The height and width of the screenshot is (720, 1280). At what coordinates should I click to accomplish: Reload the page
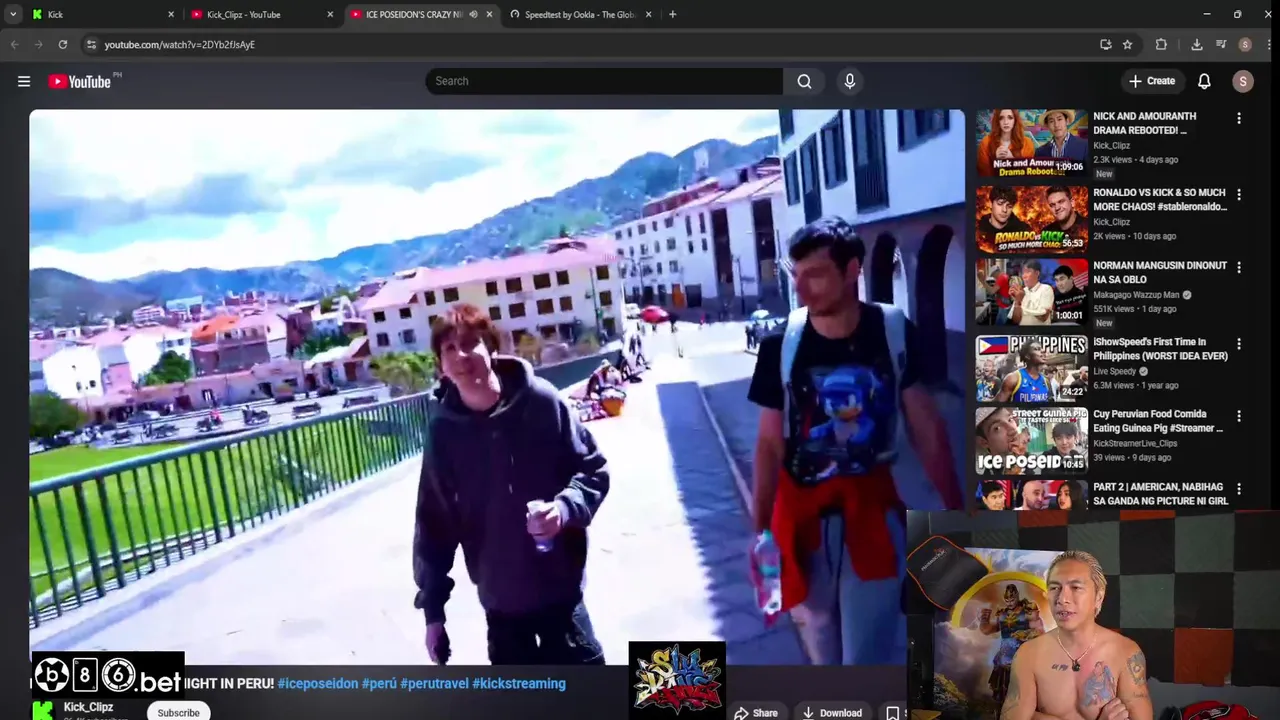point(62,44)
